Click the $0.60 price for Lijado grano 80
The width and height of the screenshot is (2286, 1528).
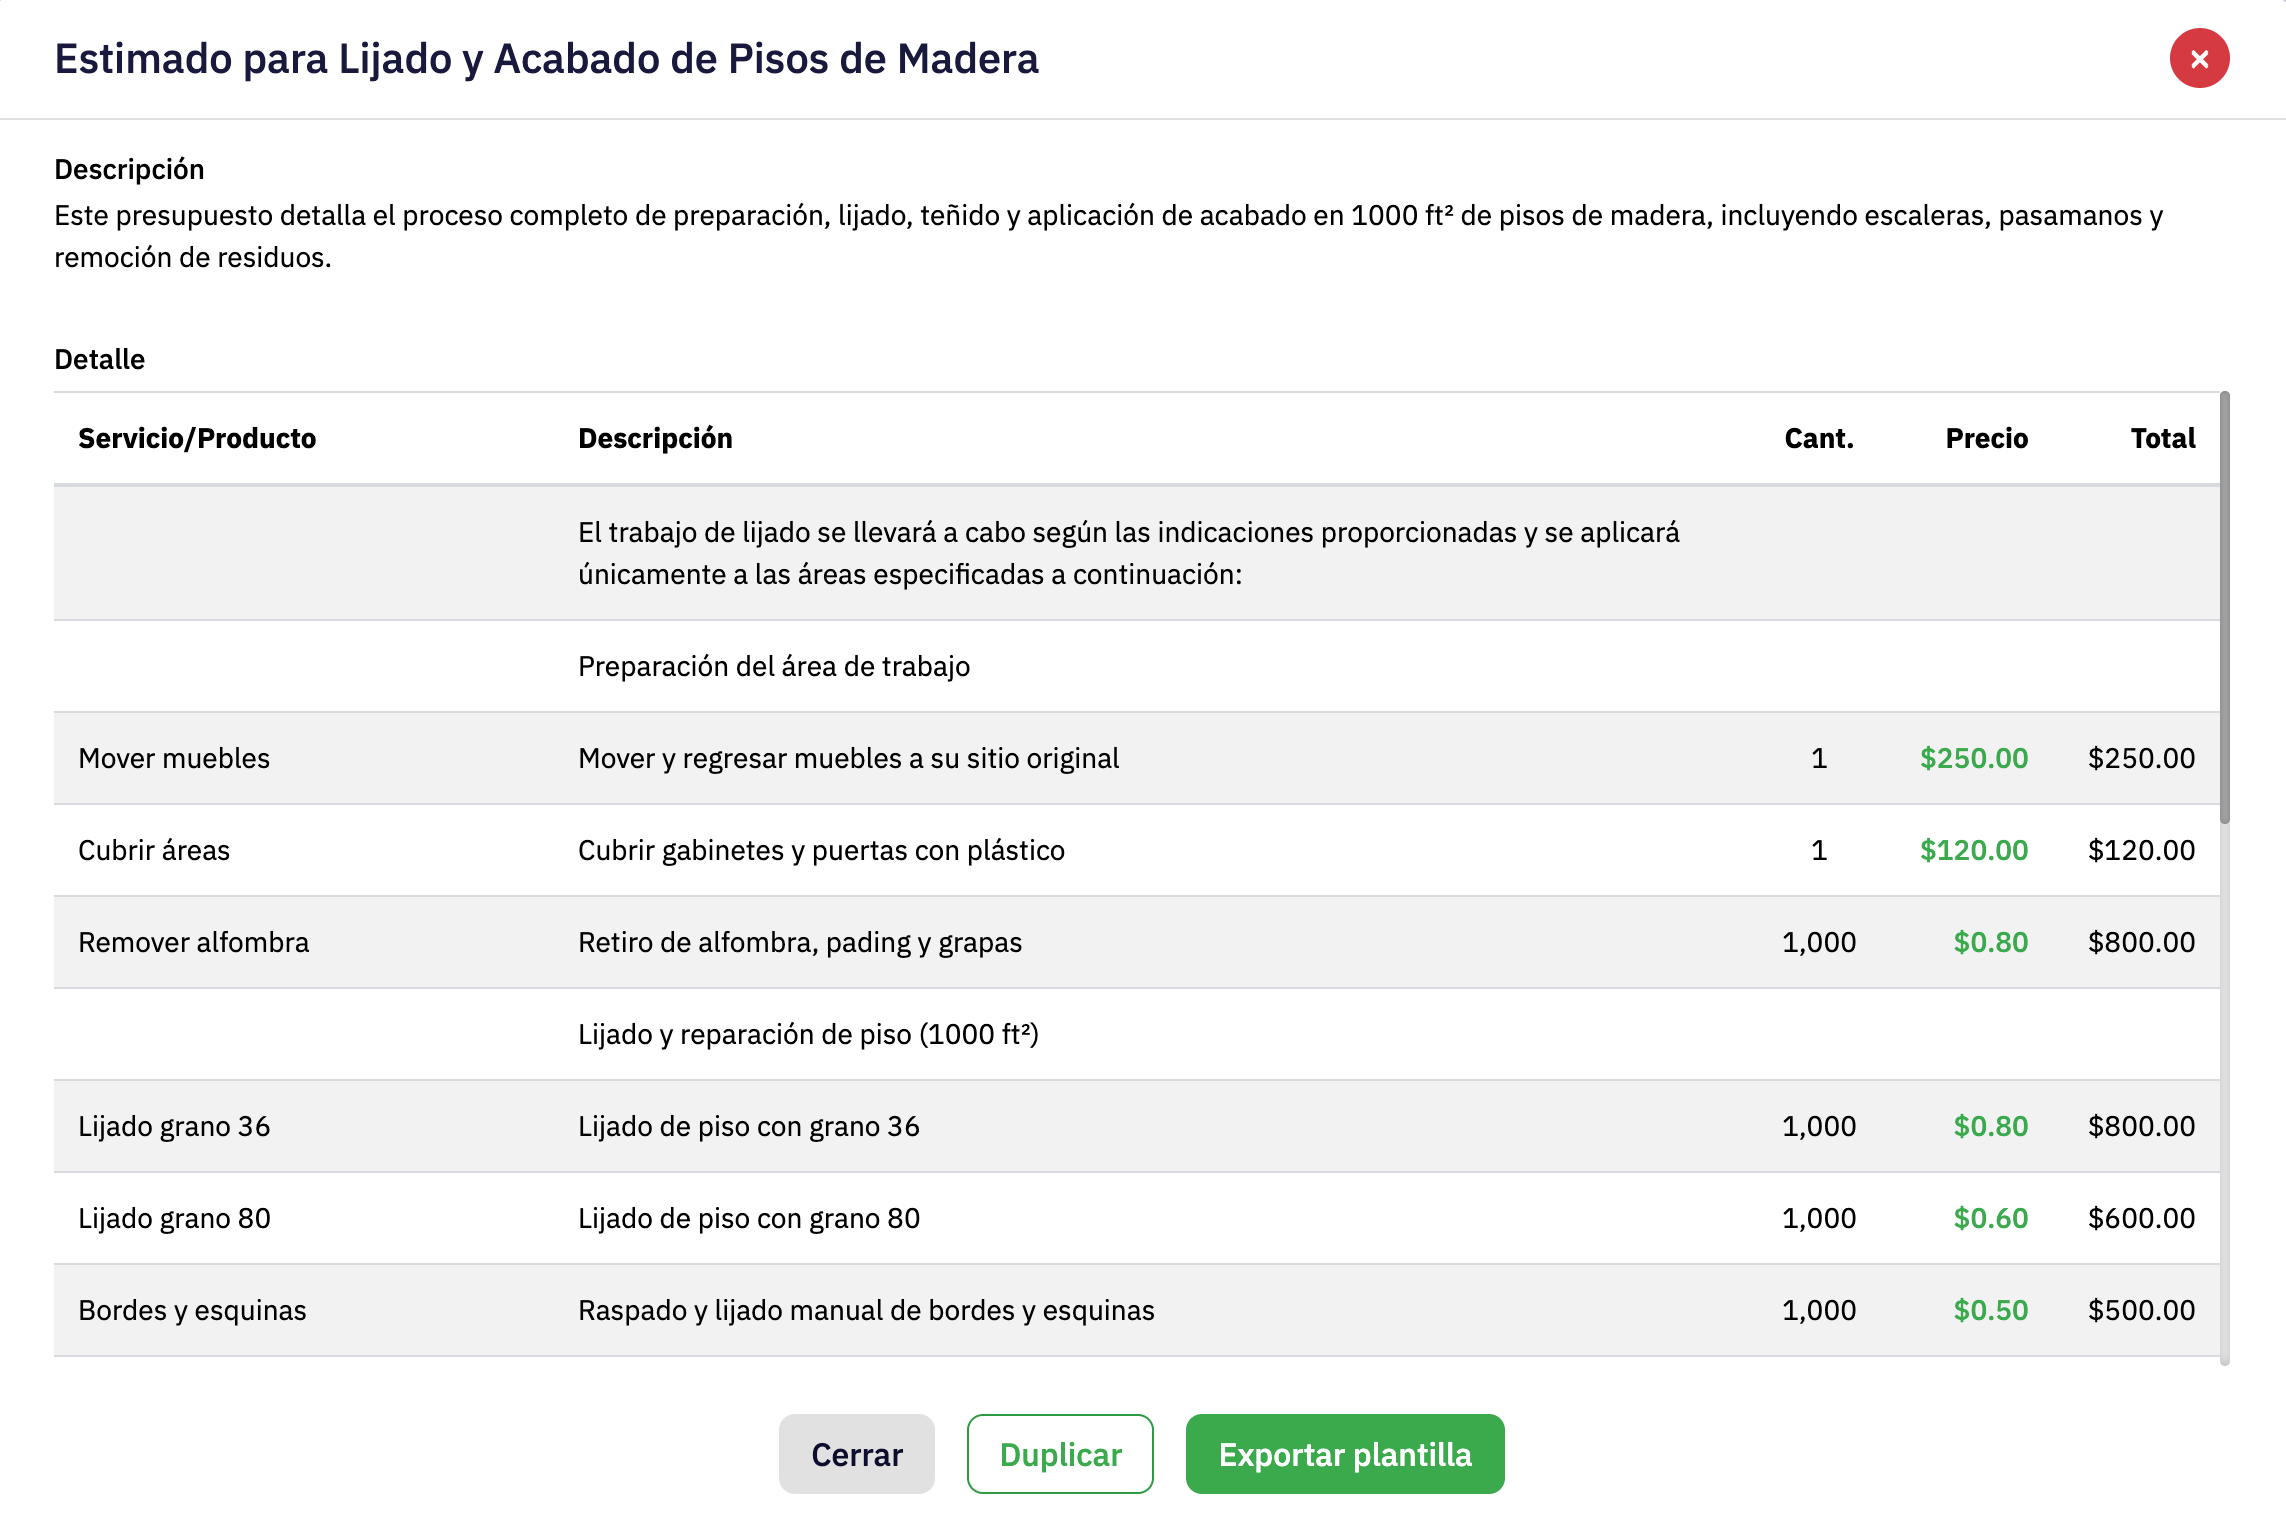[x=1990, y=1218]
